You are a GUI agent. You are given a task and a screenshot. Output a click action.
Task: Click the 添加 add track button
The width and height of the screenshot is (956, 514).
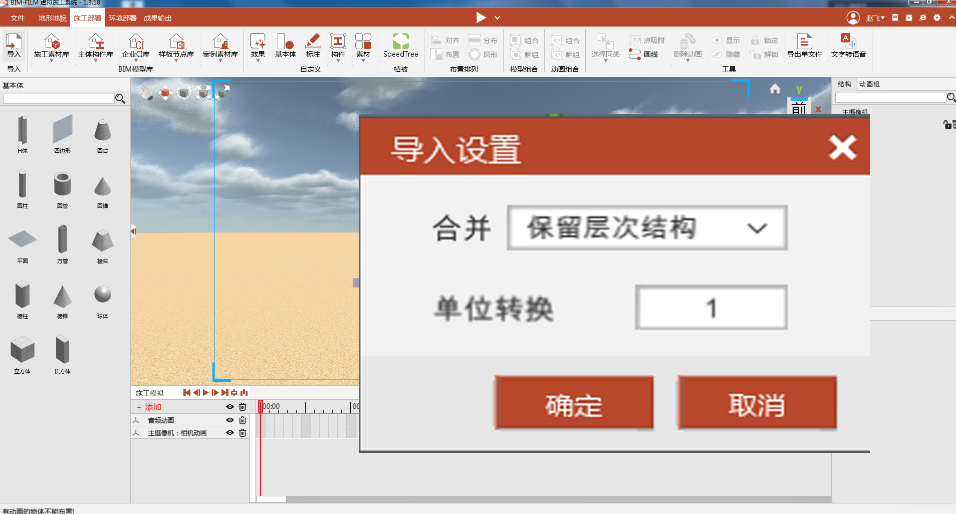(x=149, y=407)
